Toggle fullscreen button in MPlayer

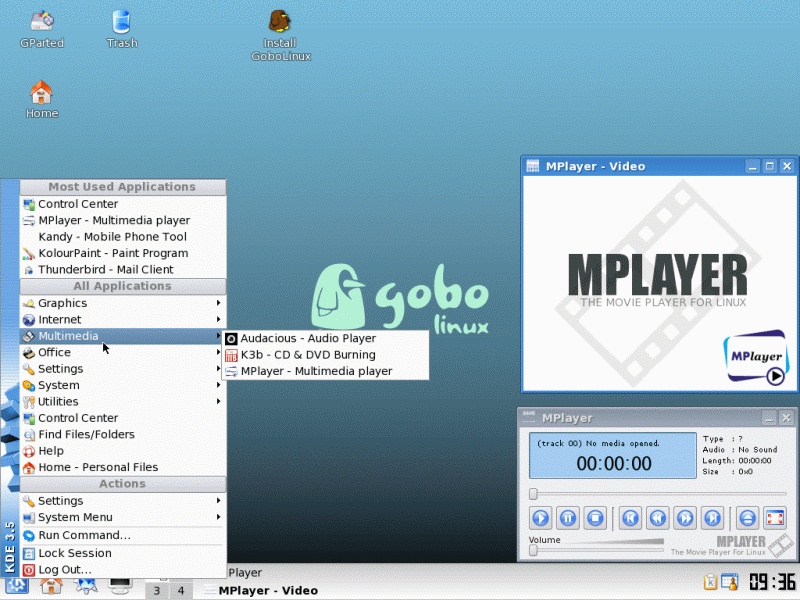[x=775, y=518]
